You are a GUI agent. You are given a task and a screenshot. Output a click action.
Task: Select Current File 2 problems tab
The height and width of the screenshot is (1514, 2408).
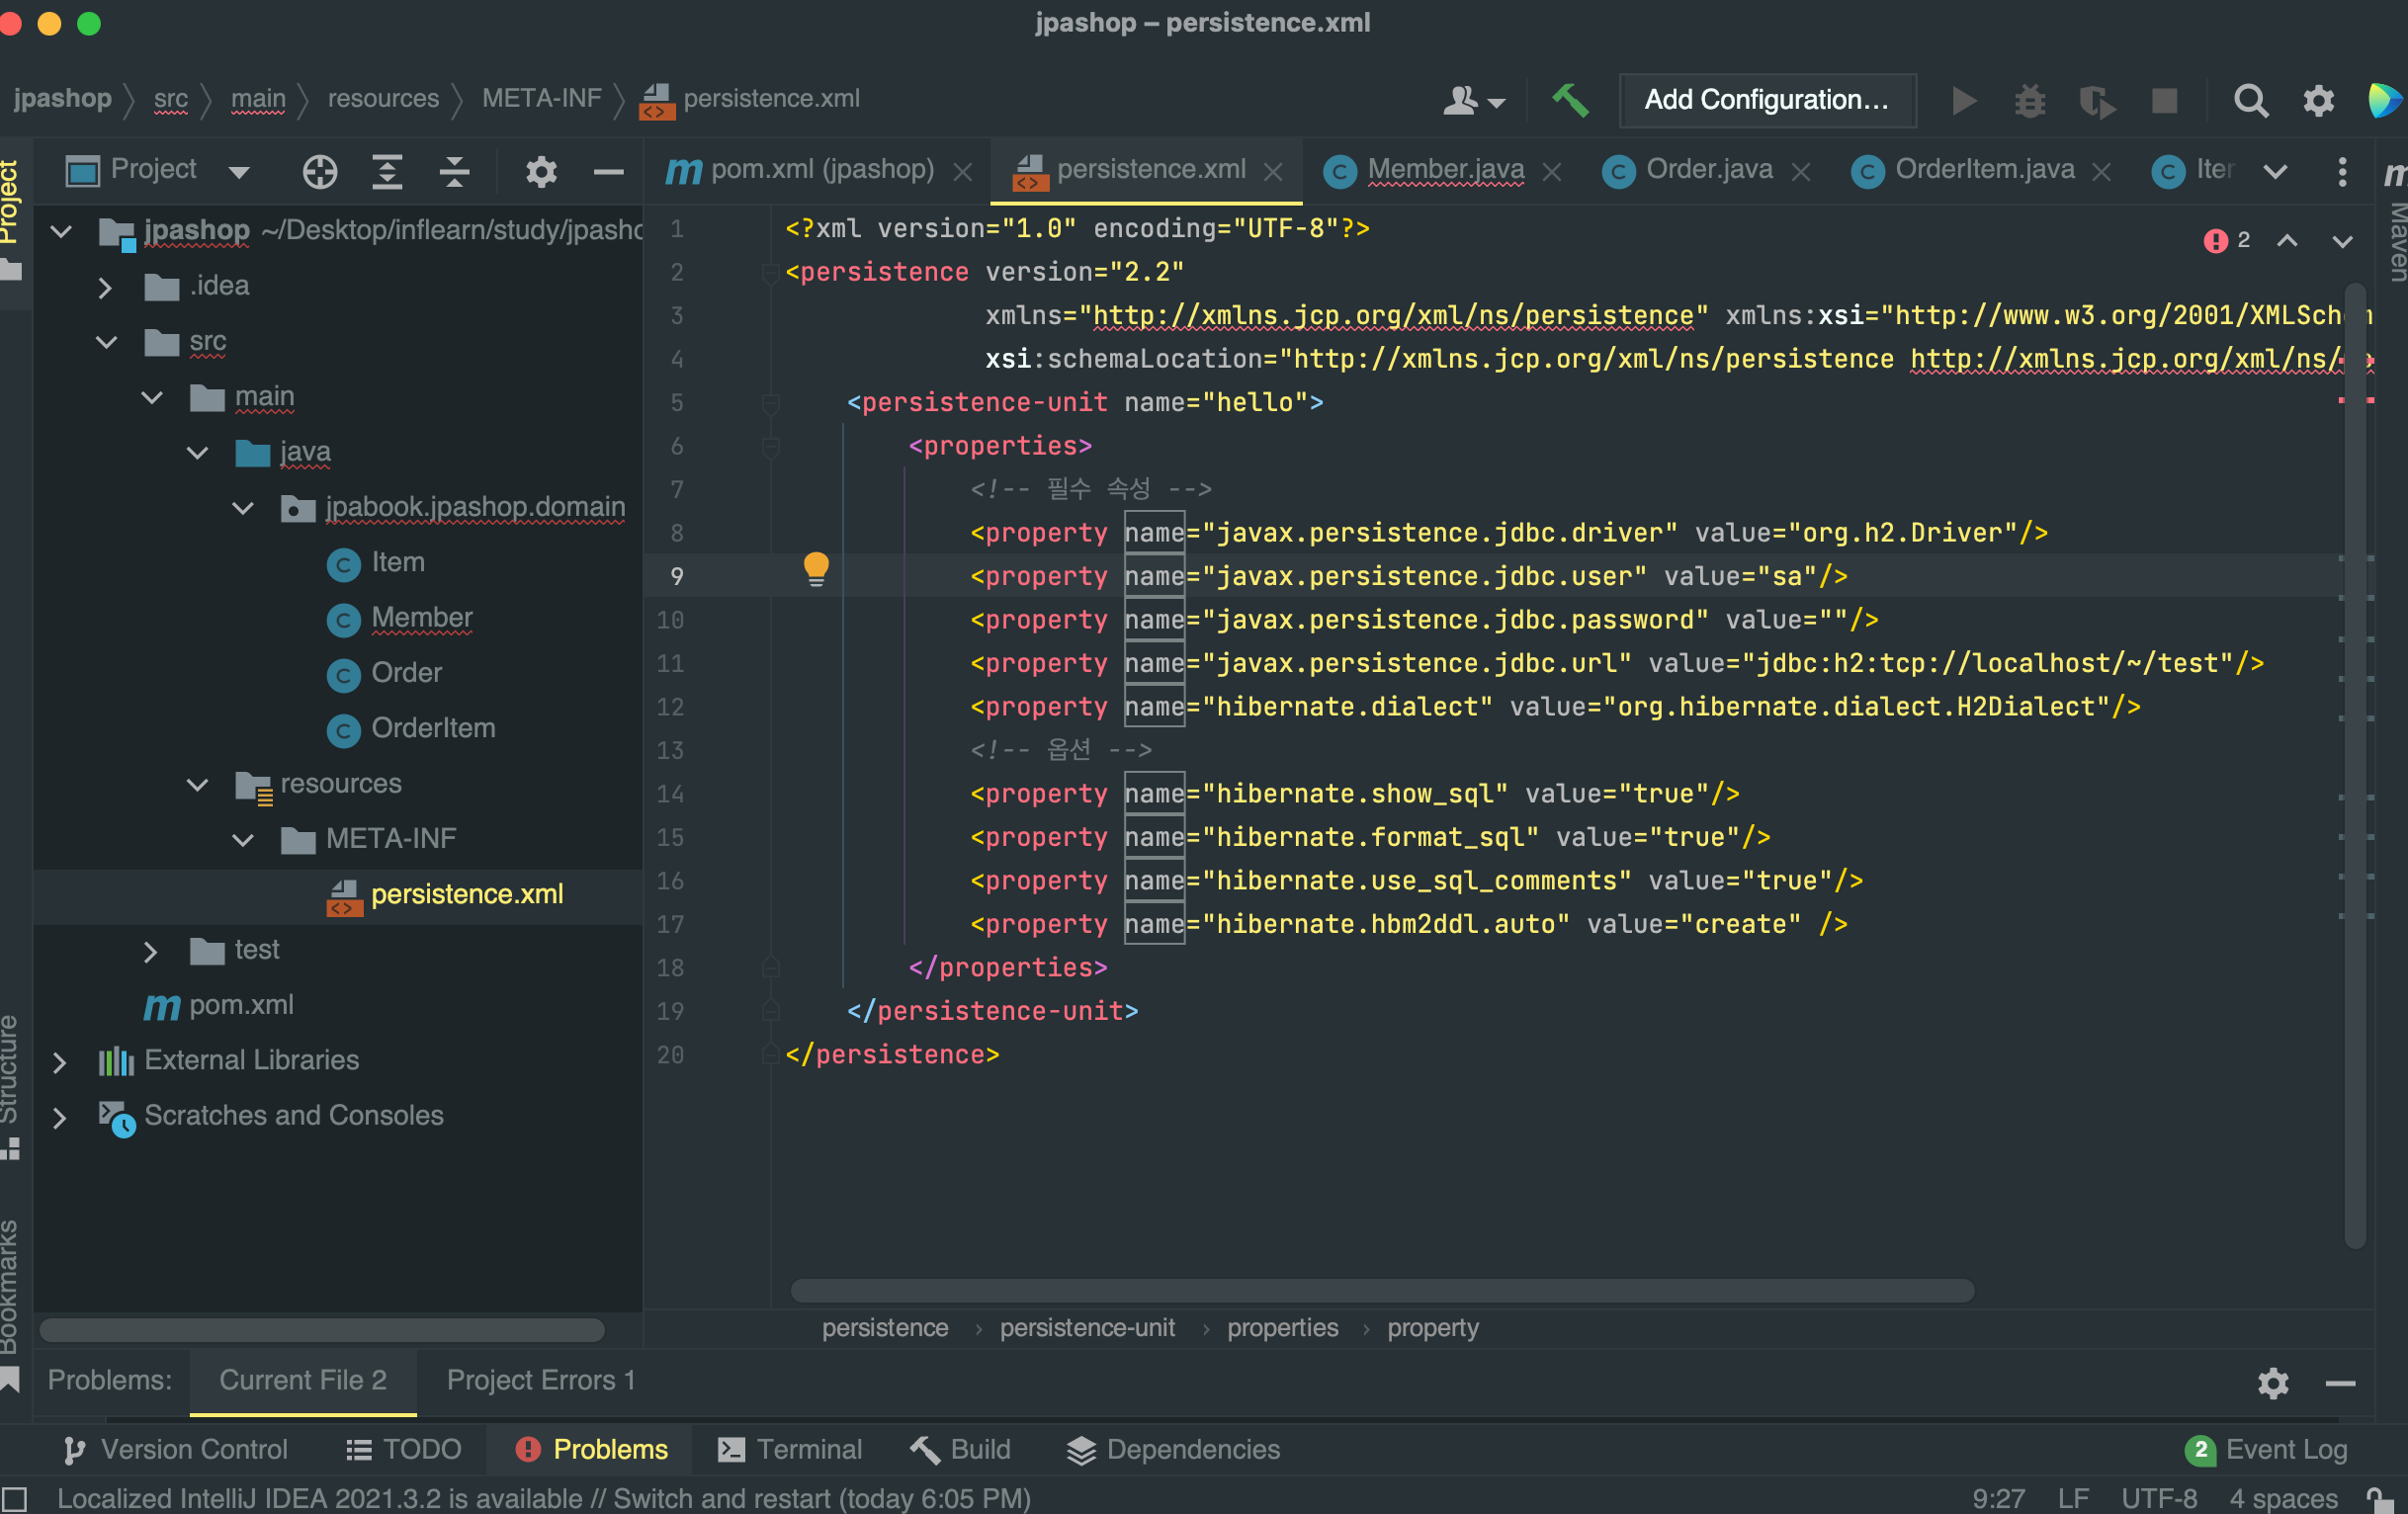(x=303, y=1381)
